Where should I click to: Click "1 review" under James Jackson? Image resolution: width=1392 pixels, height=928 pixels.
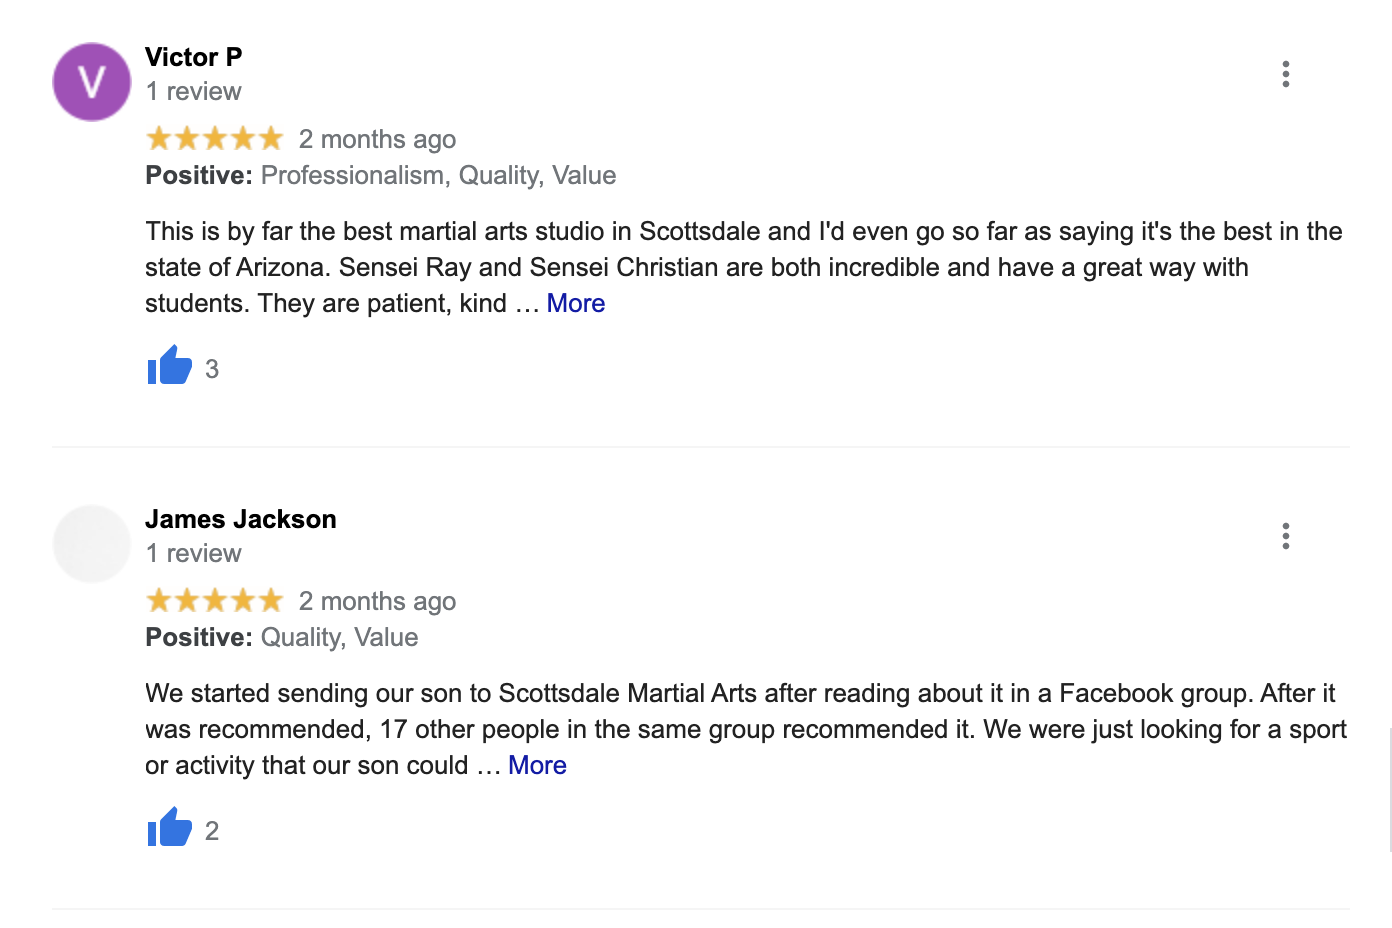click(193, 553)
